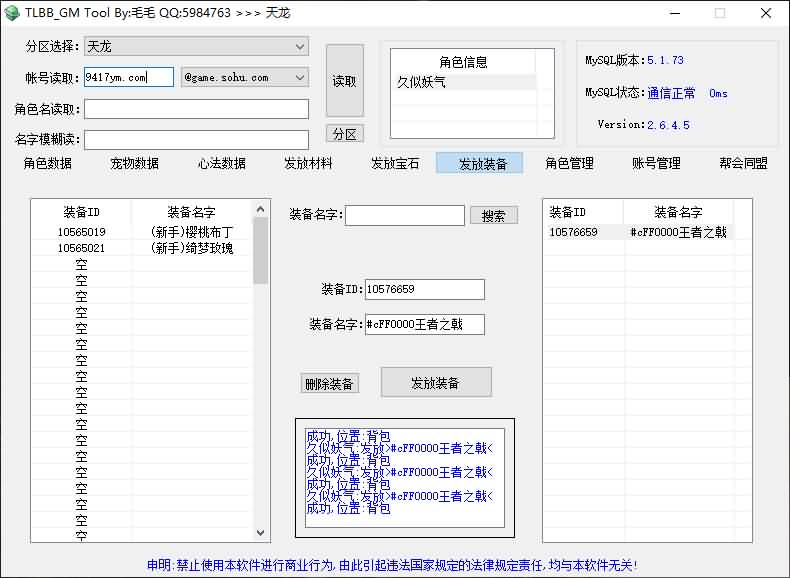Open the 账号管理 tab
Viewport: 790px width, 578px height.
(656, 163)
